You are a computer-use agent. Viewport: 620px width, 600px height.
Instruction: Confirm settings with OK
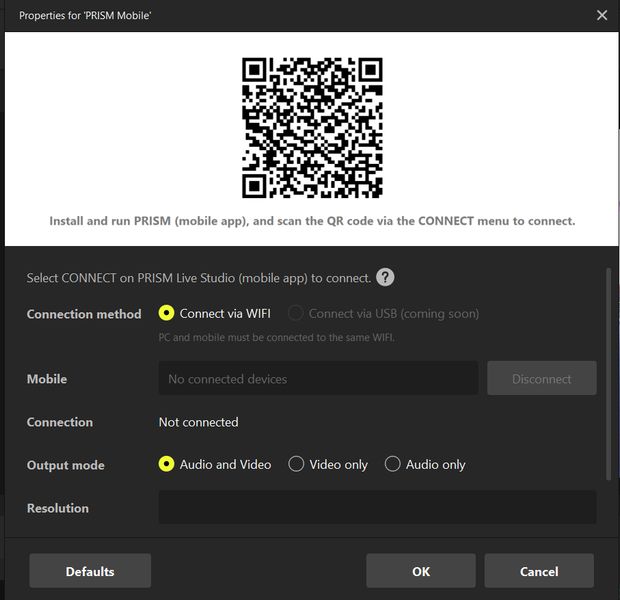click(x=421, y=571)
